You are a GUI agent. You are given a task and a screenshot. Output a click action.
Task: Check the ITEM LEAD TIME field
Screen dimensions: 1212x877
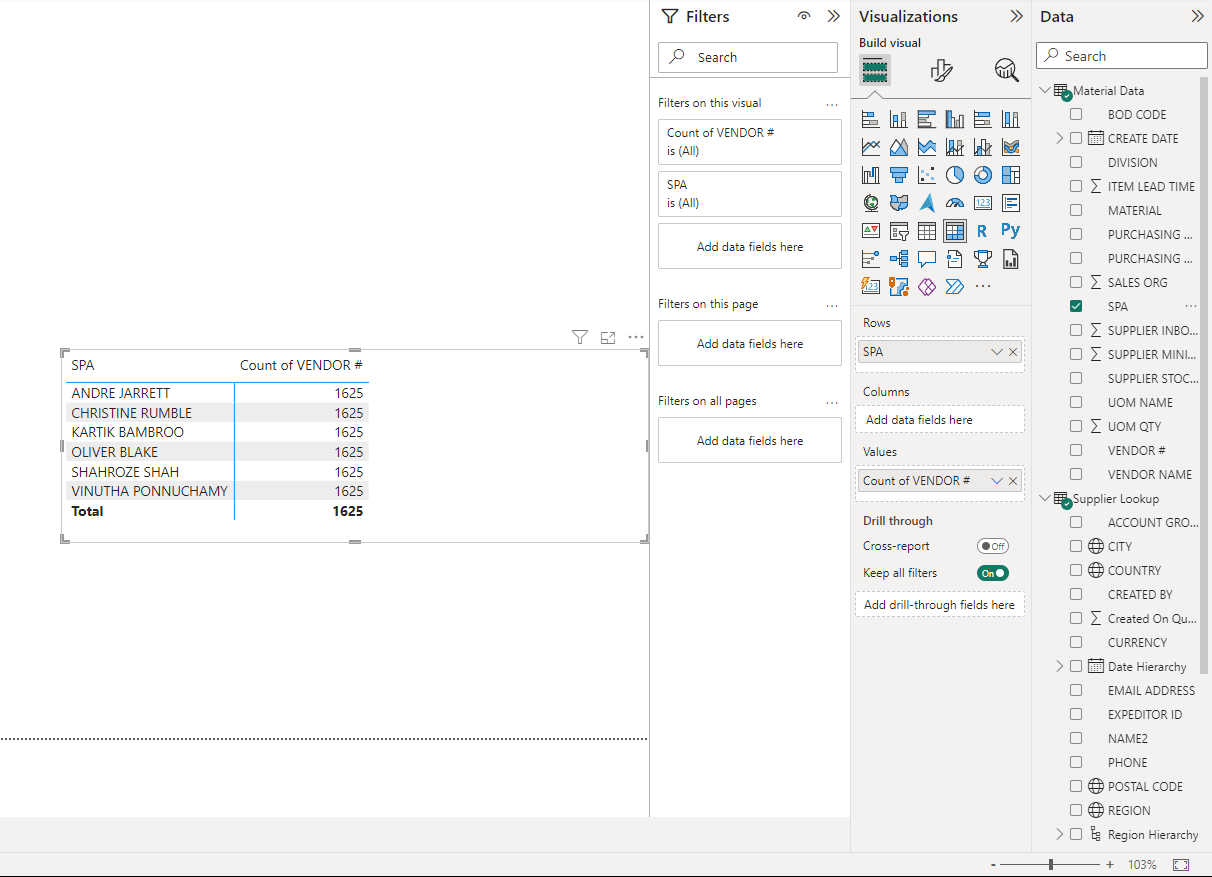pyautogui.click(x=1076, y=186)
